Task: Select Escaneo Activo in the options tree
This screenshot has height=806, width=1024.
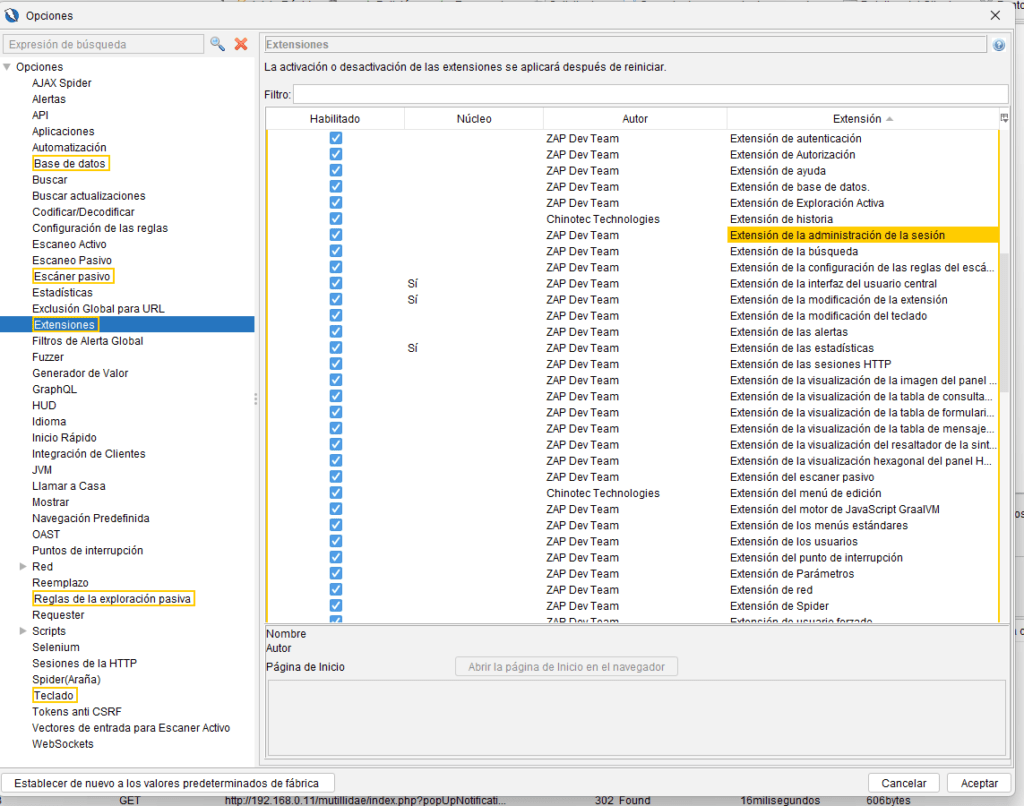Action: (x=69, y=244)
